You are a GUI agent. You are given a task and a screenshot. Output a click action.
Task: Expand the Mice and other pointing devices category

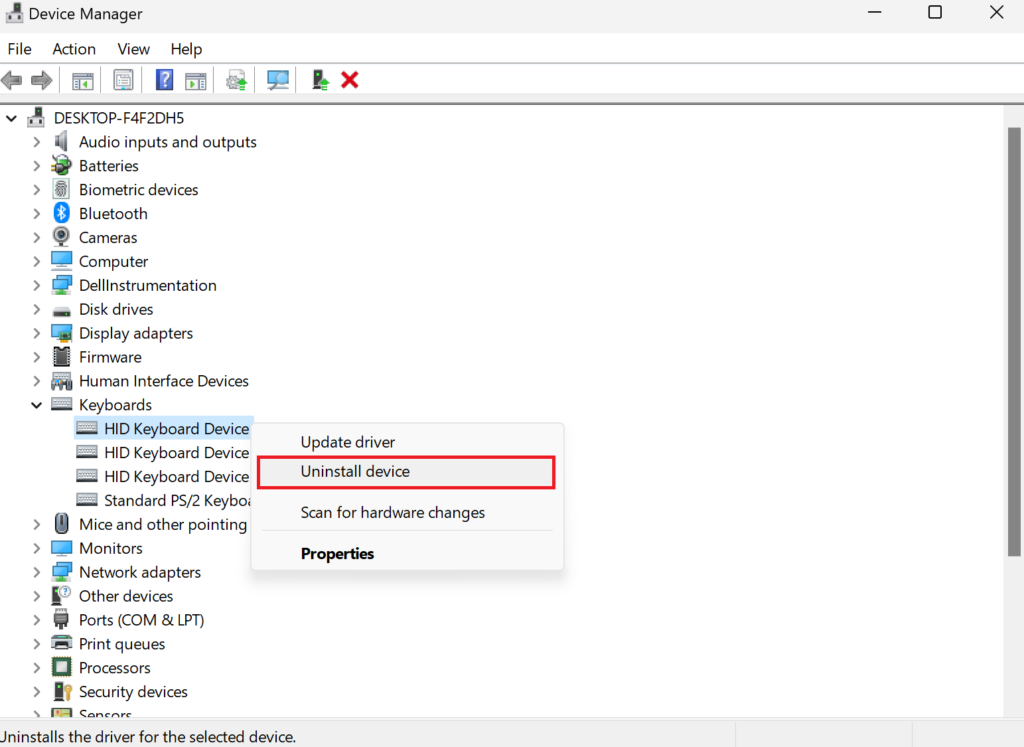37,524
